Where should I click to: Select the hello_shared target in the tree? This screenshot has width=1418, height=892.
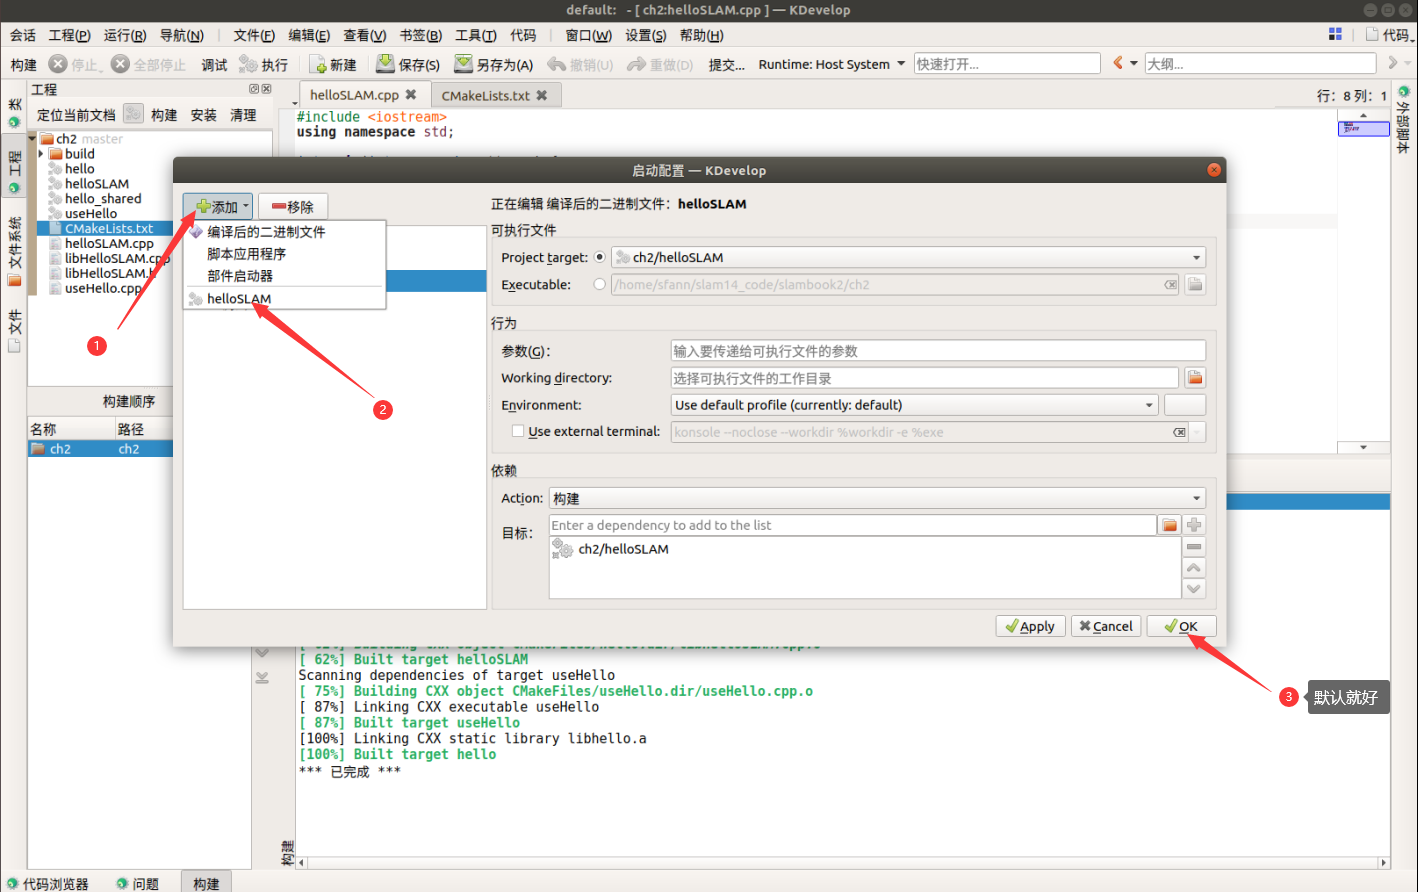pos(103,198)
